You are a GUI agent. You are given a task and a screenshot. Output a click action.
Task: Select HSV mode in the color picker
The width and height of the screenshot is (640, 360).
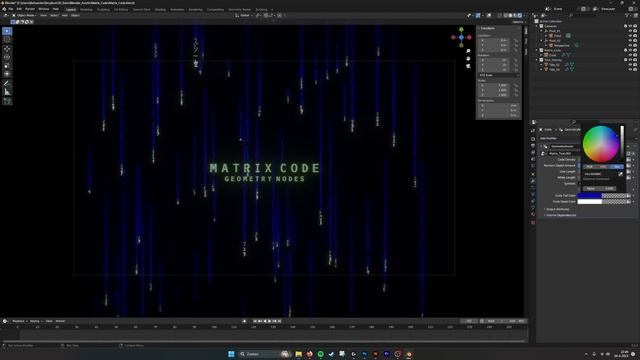[x=603, y=167]
